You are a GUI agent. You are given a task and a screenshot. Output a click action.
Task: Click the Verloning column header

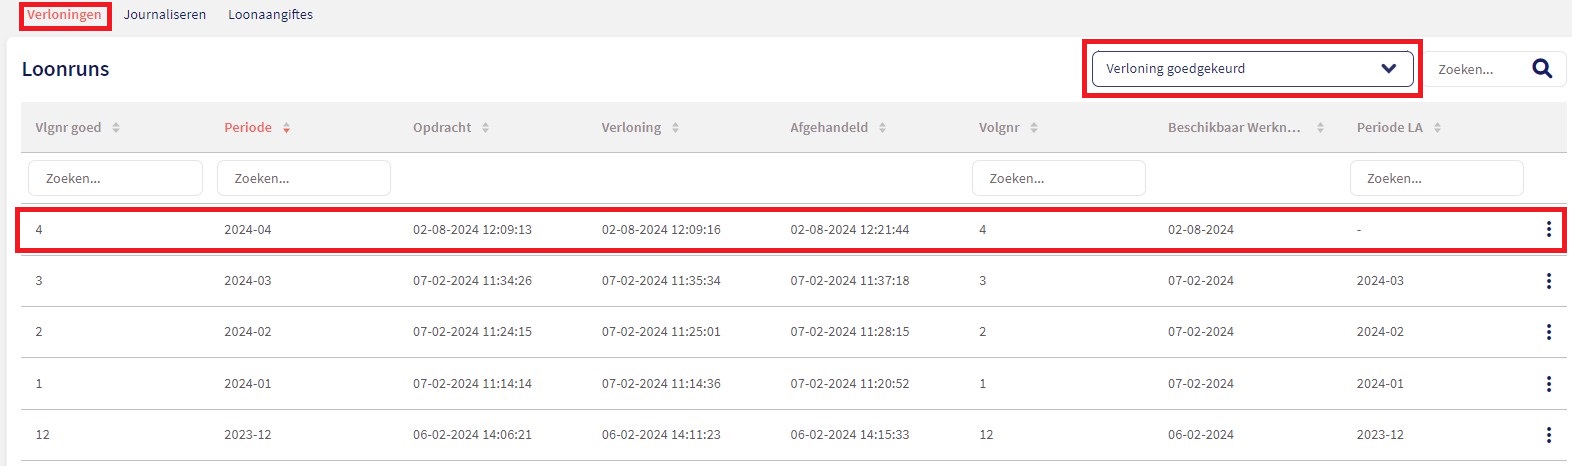click(x=631, y=128)
